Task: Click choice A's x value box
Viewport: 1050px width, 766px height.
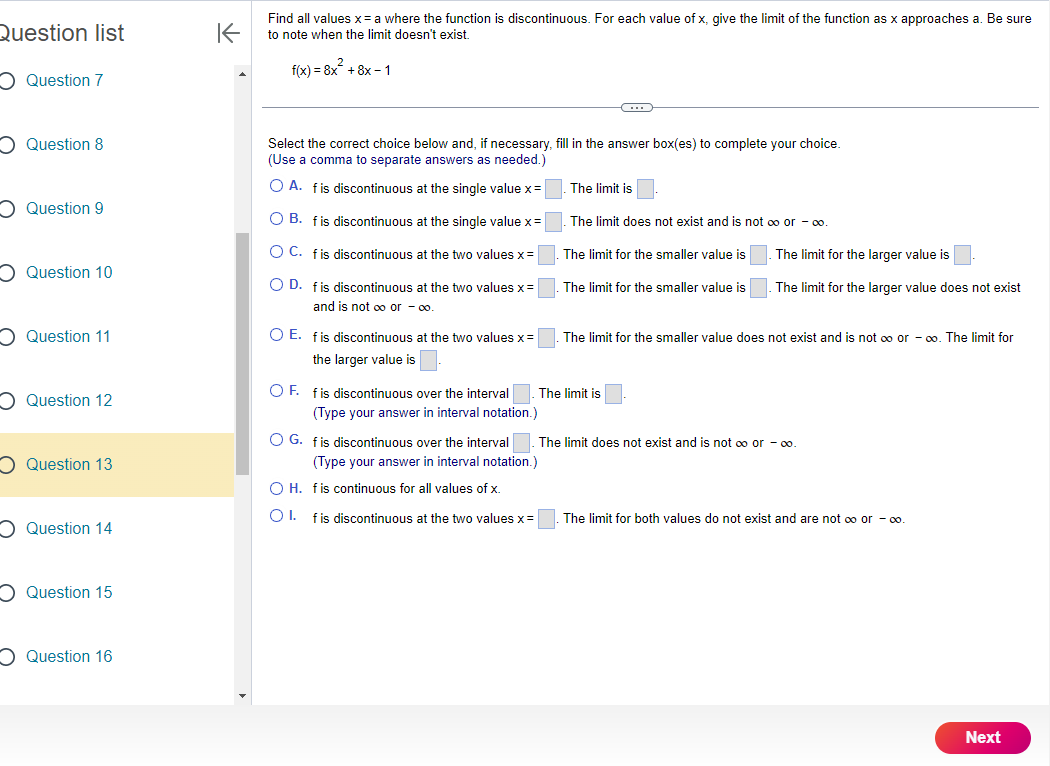Action: 553,189
